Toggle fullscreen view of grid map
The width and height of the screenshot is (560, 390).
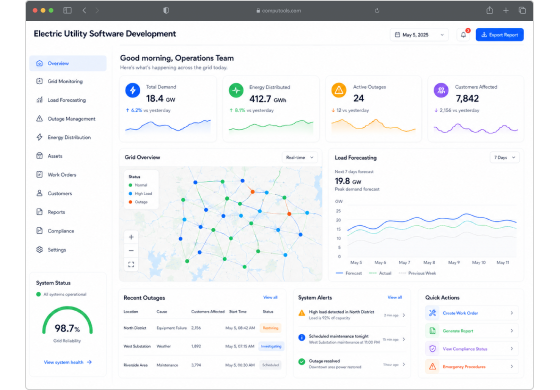pos(131,264)
